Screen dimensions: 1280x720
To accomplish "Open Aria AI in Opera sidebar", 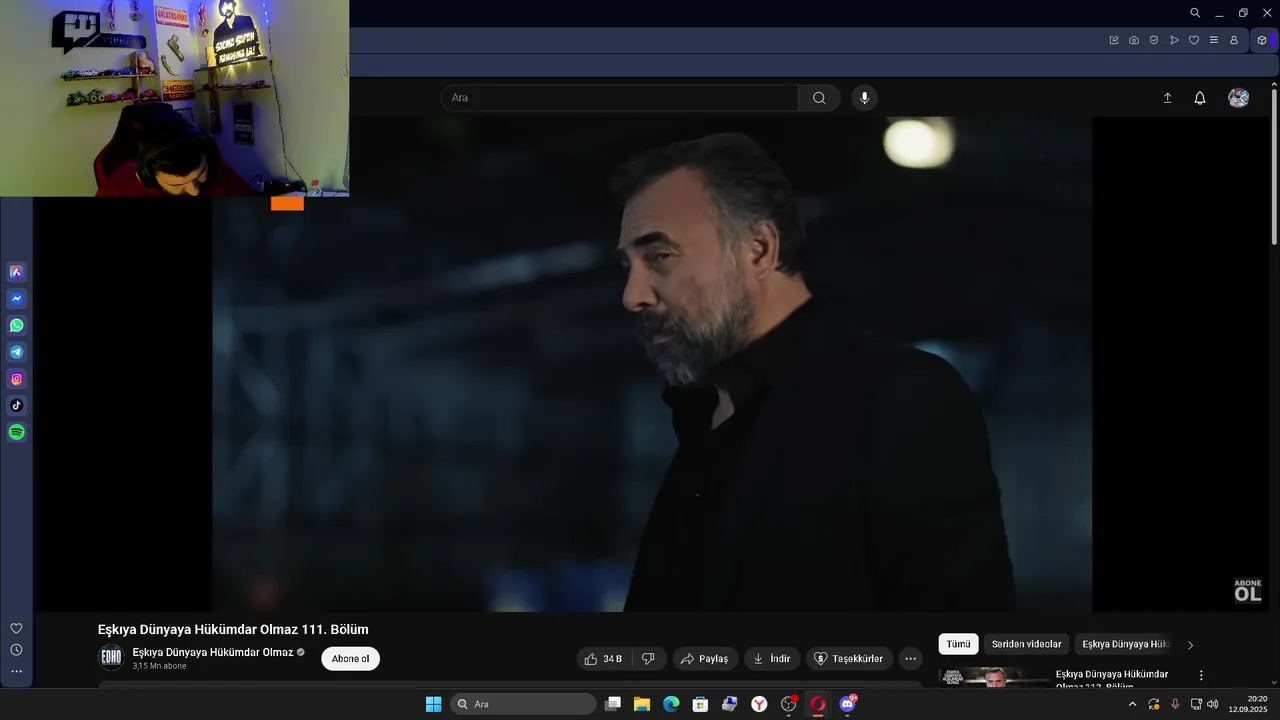I will coord(16,272).
